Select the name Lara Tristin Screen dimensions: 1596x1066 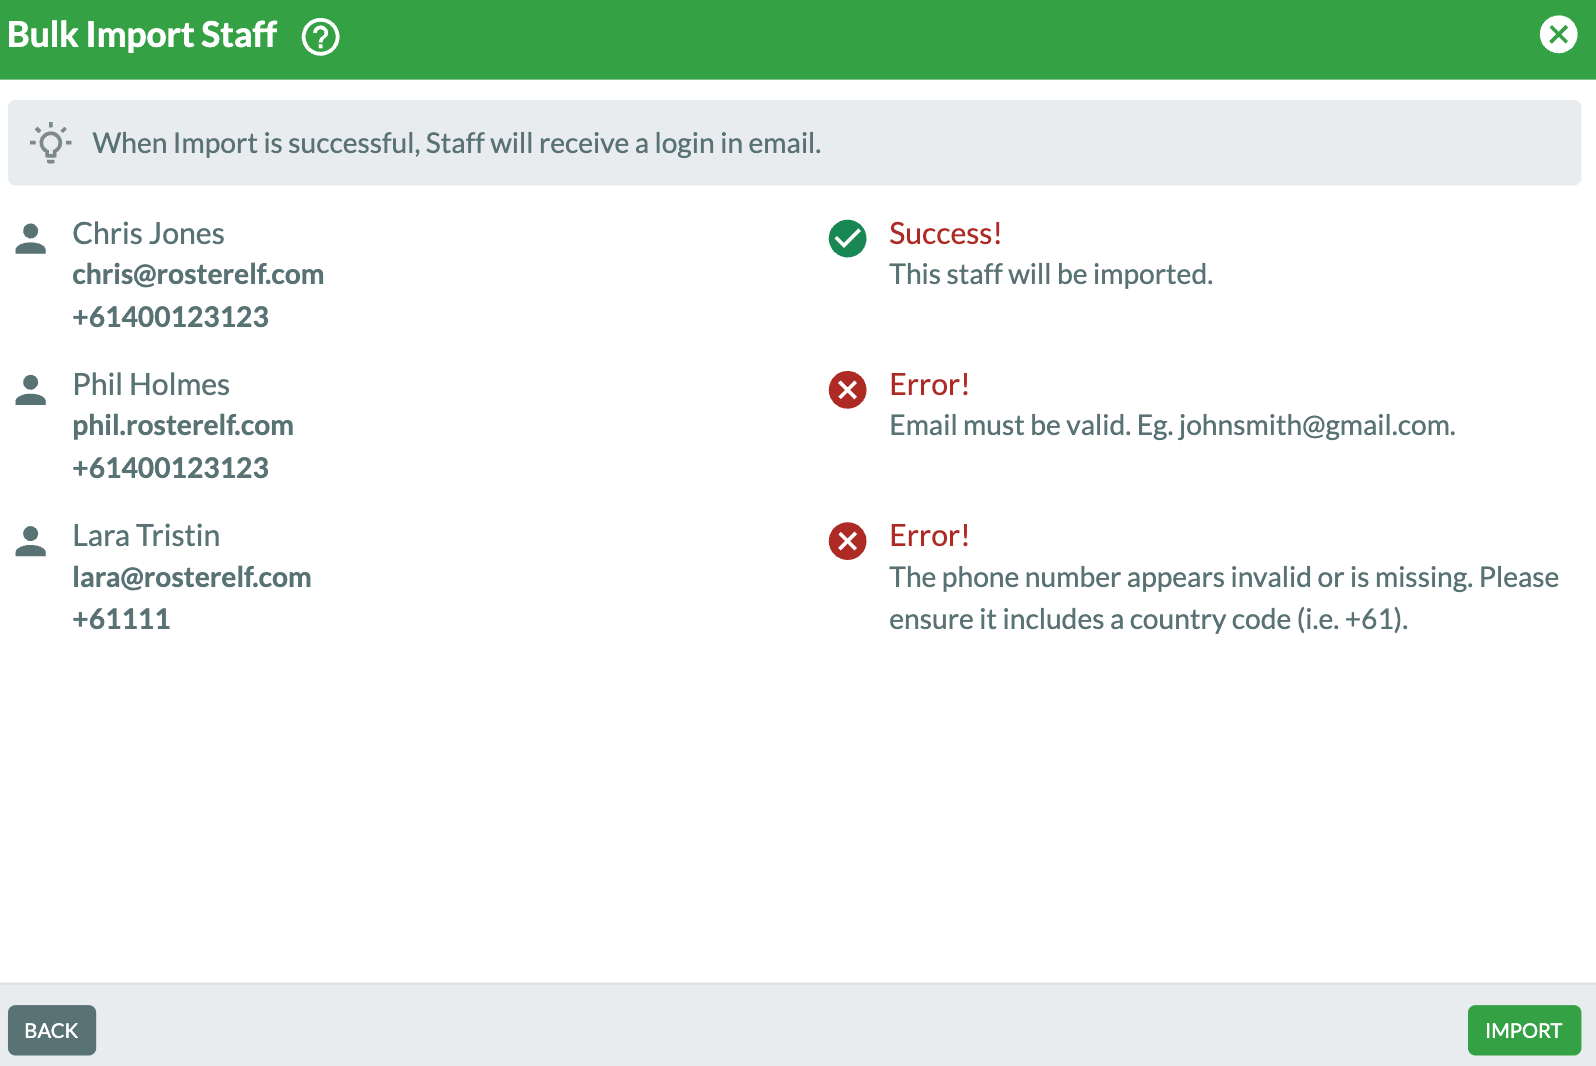tap(146, 535)
